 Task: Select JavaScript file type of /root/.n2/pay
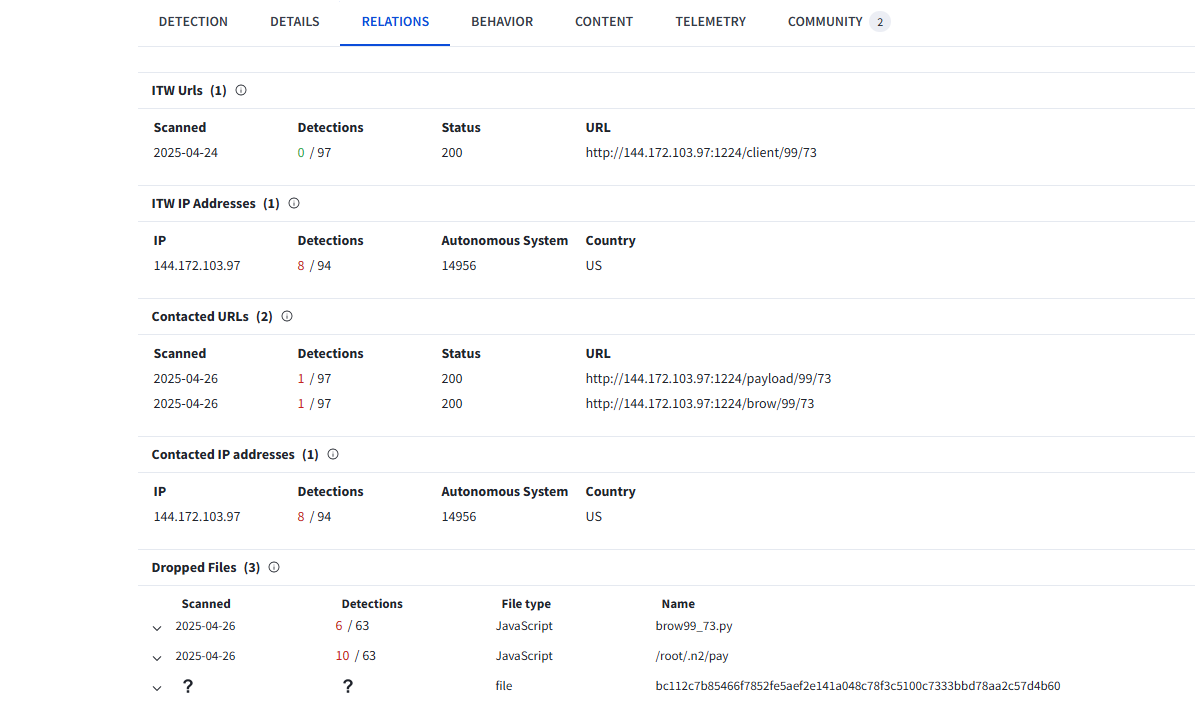click(x=524, y=655)
